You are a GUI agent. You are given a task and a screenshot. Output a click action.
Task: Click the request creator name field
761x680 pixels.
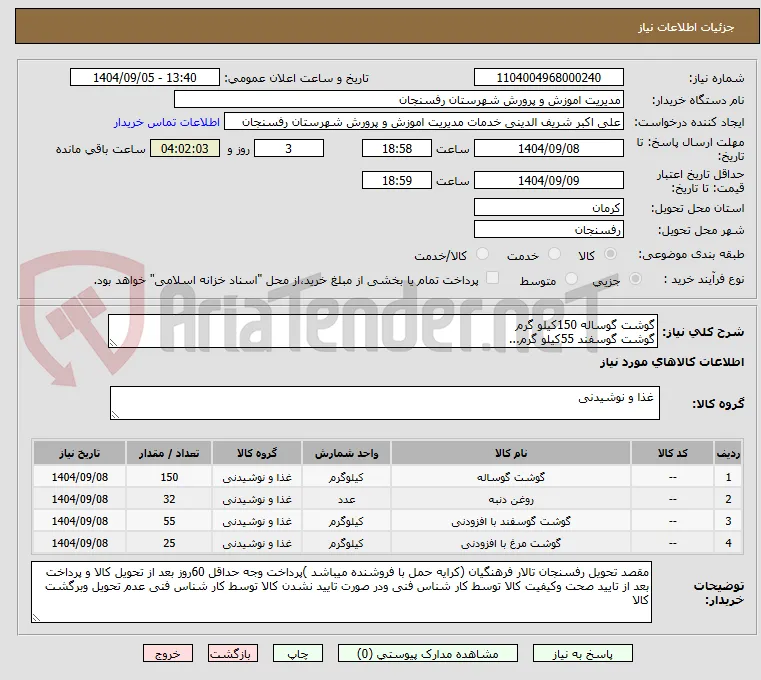[x=424, y=122]
